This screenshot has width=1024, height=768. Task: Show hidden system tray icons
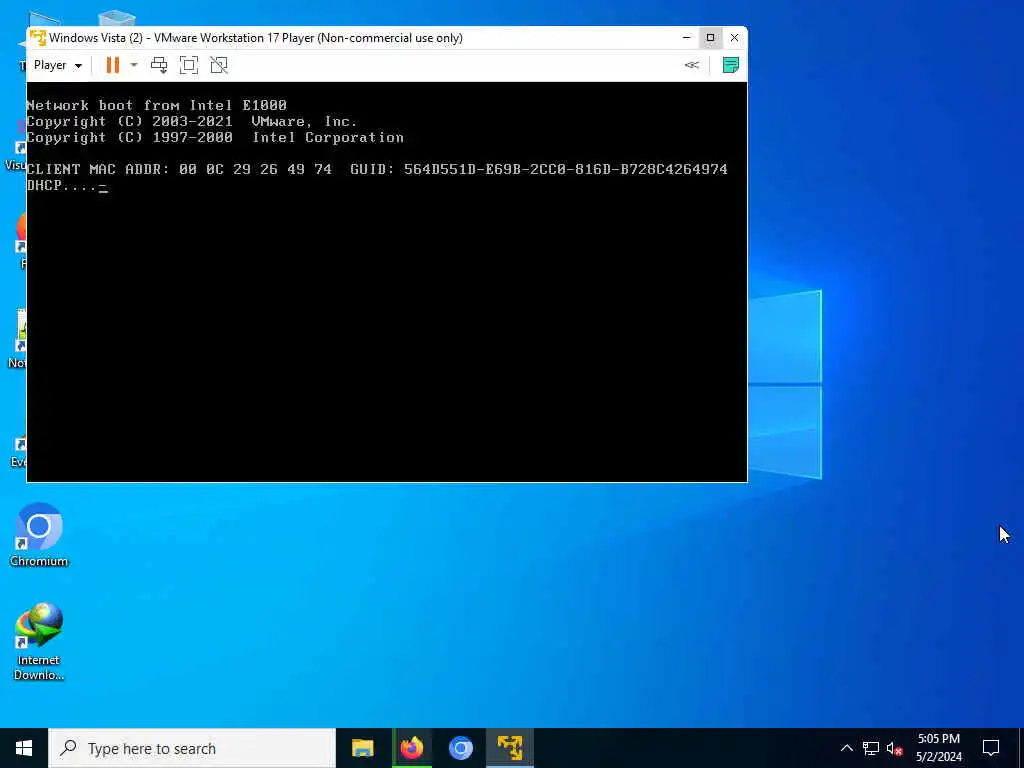[x=846, y=748]
